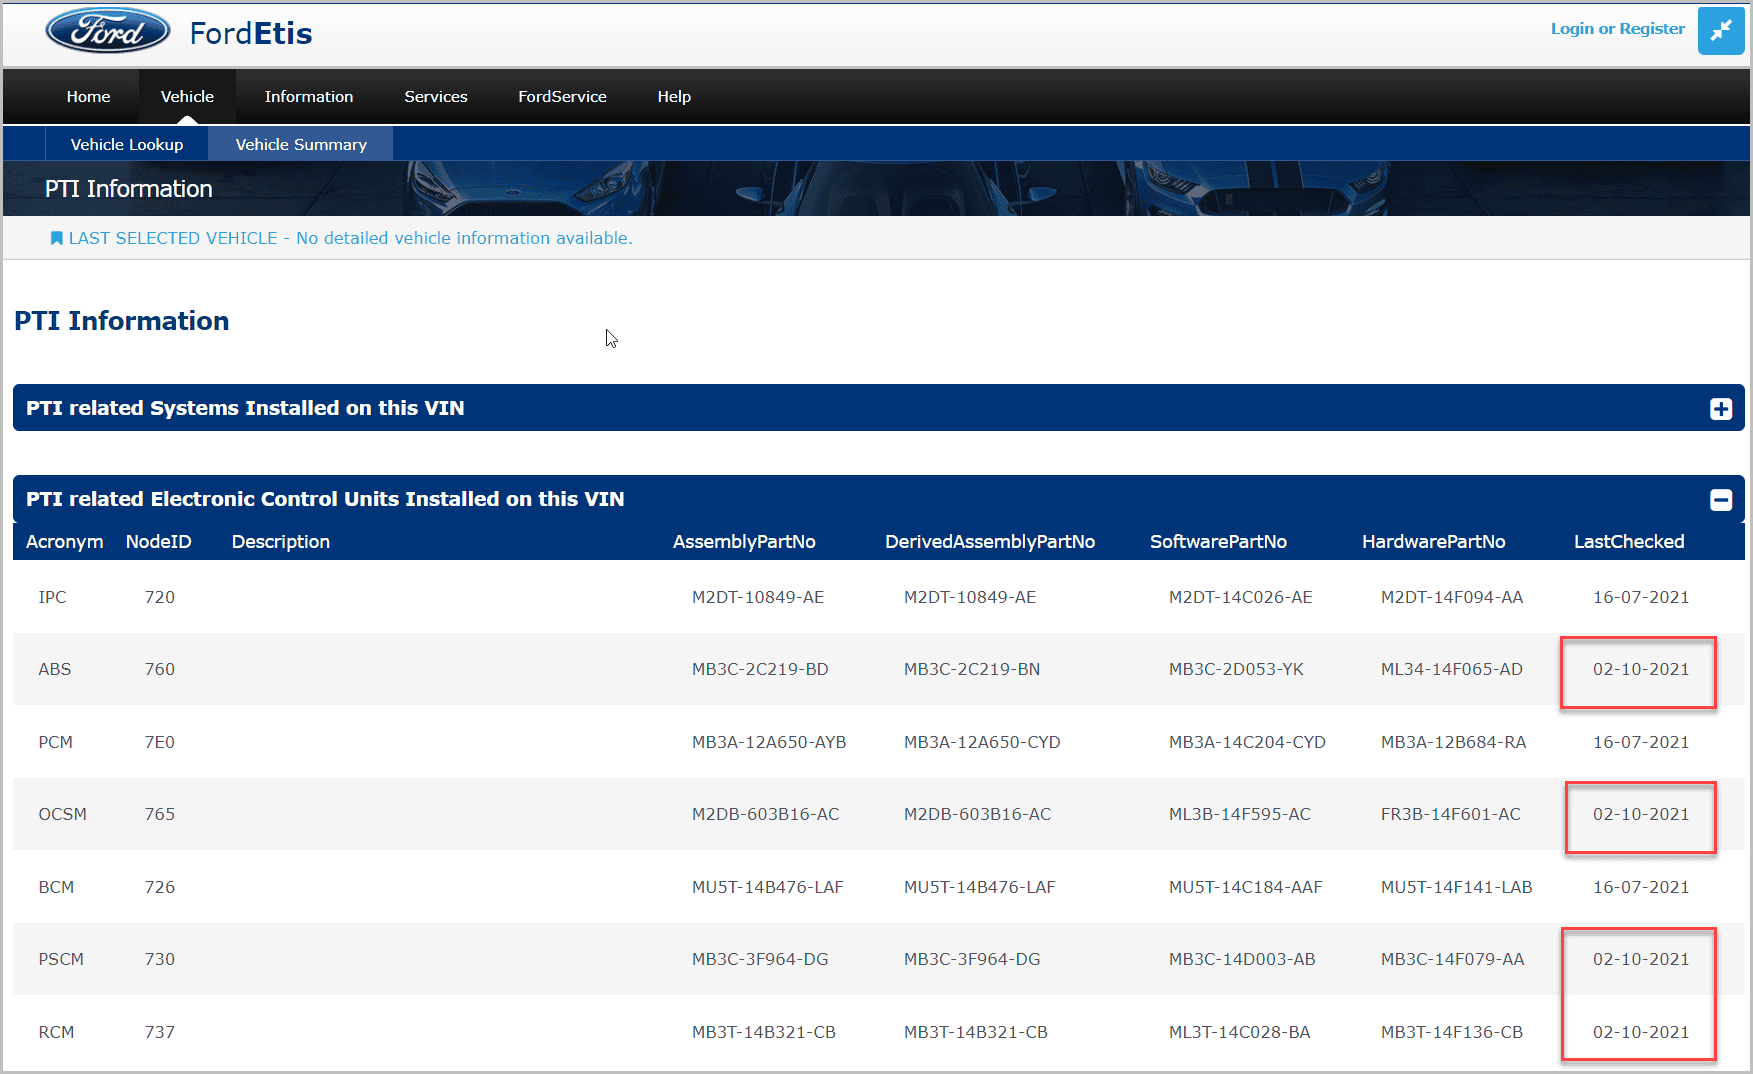Click software part M2DT-14C026-AE
The image size is (1753, 1074).
[x=1241, y=597]
